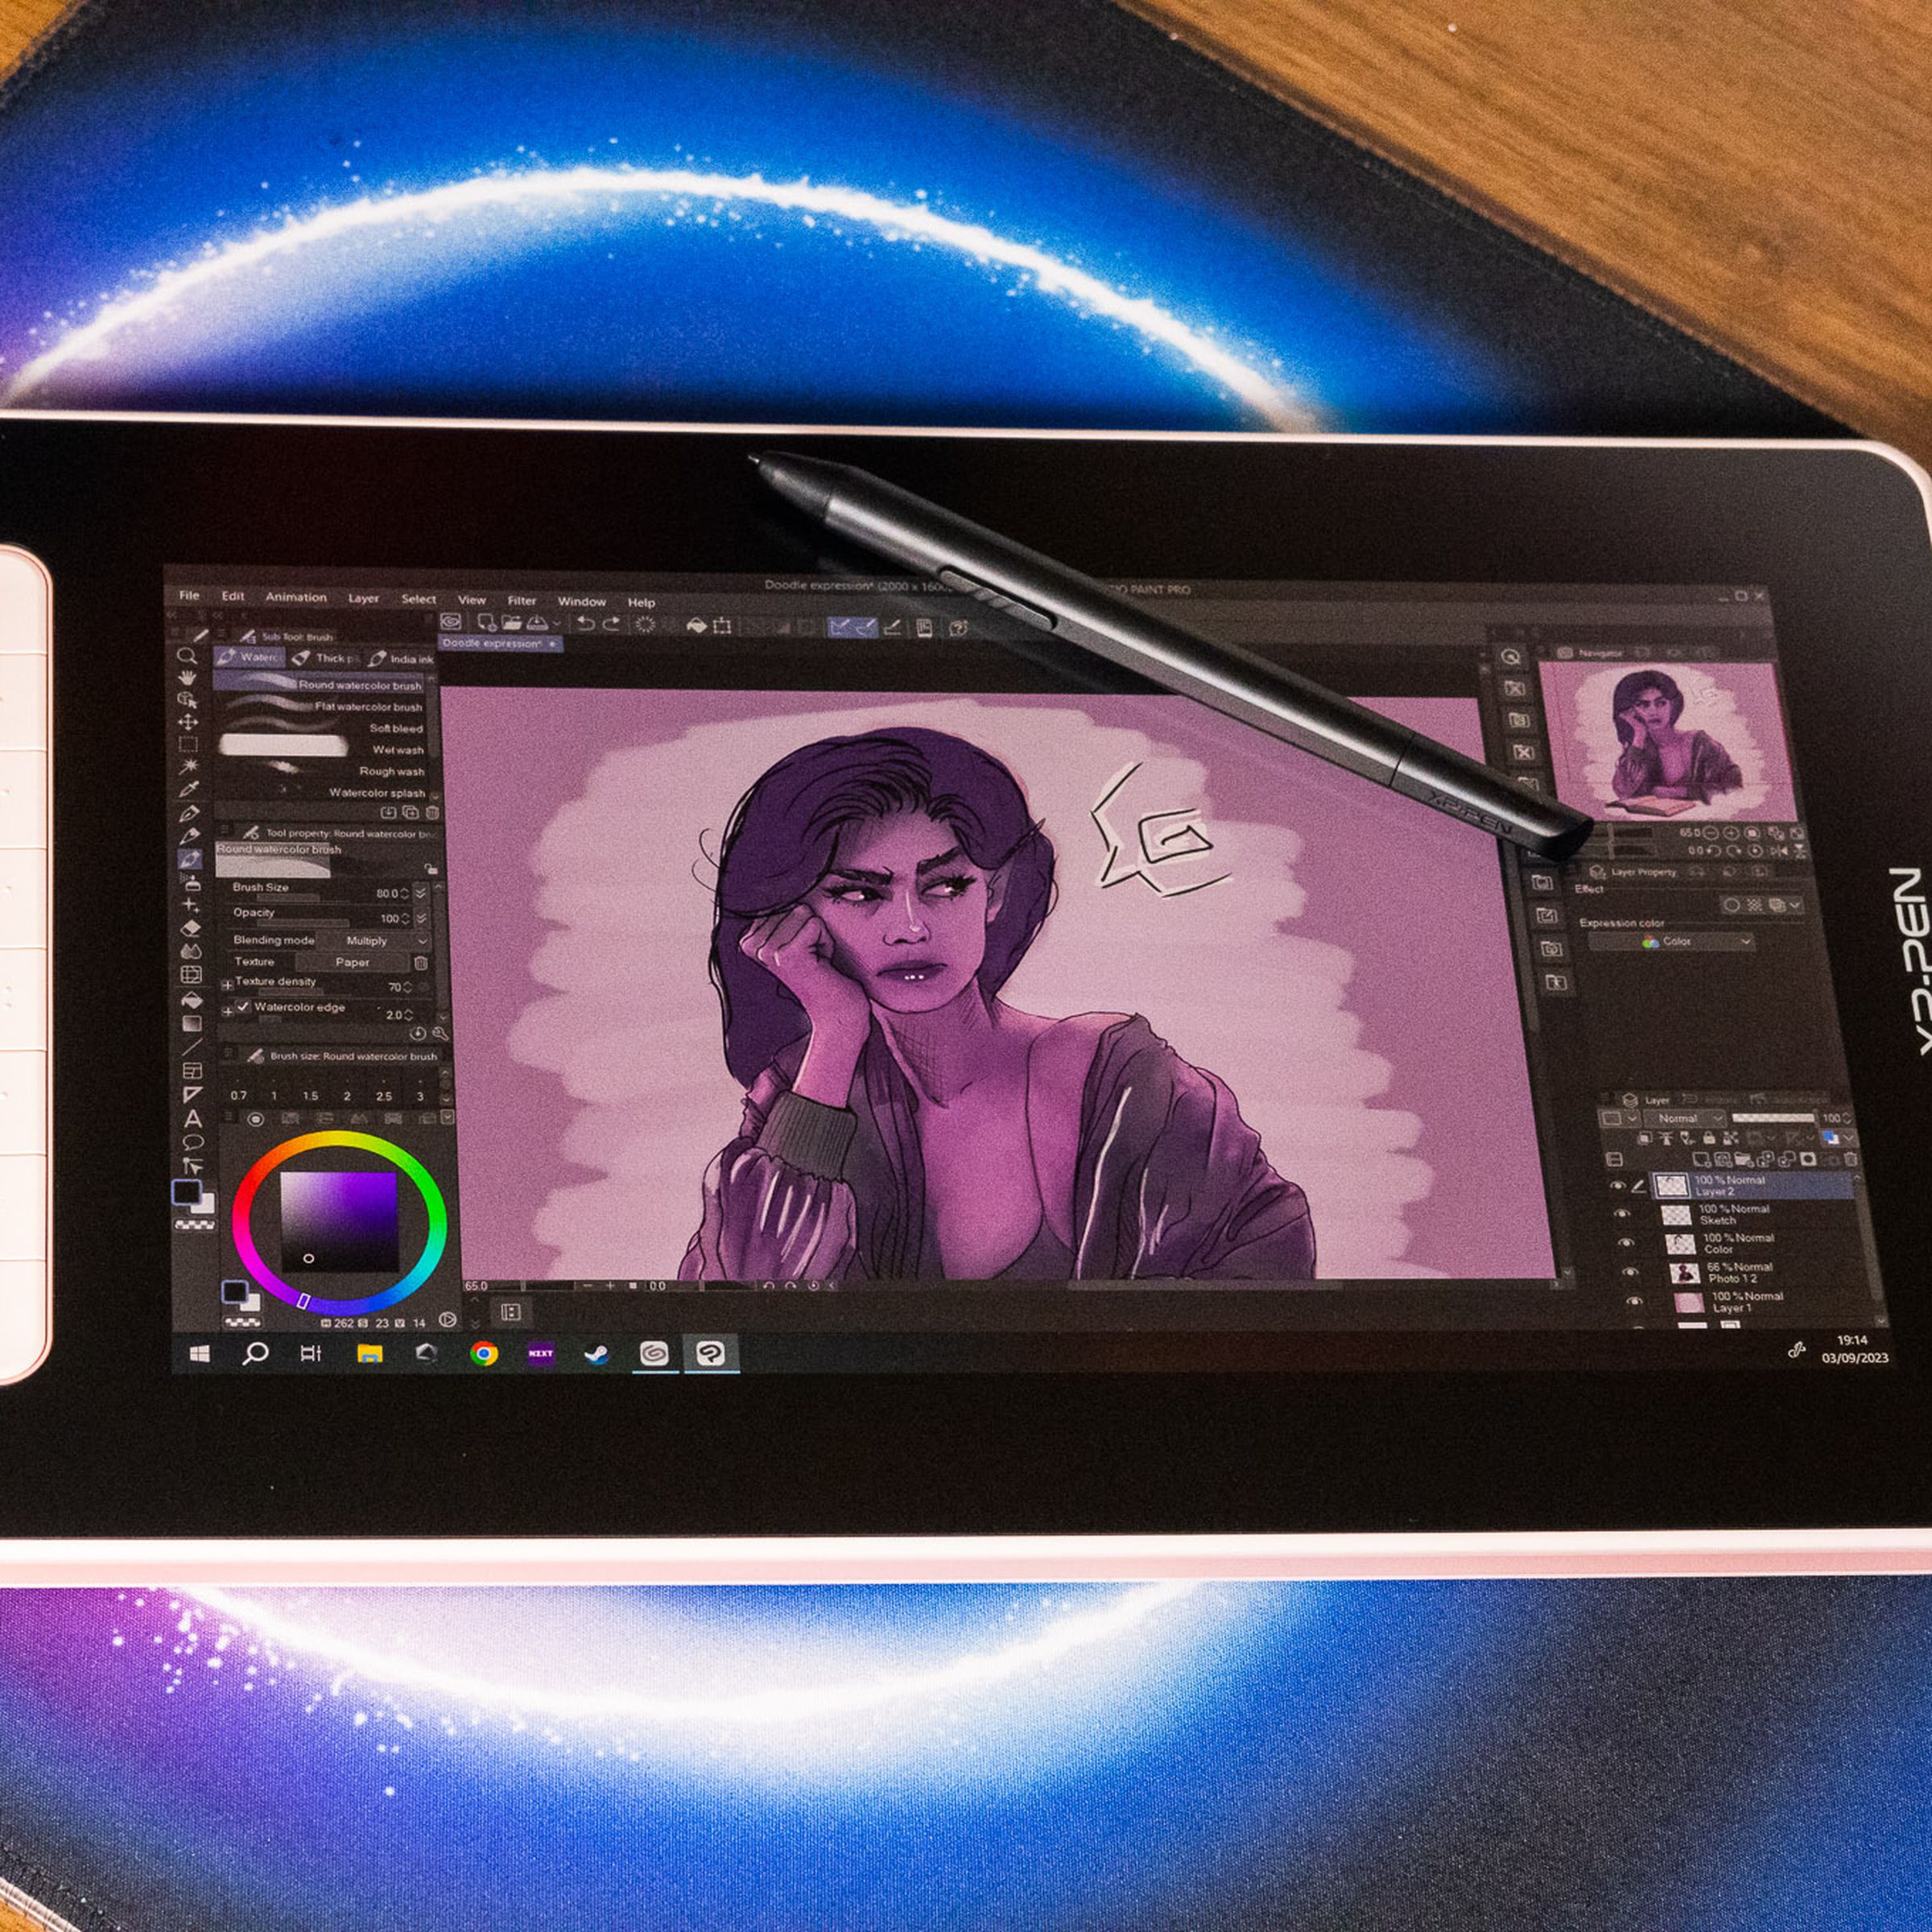Click inside the purple color square picker

click(339, 1221)
